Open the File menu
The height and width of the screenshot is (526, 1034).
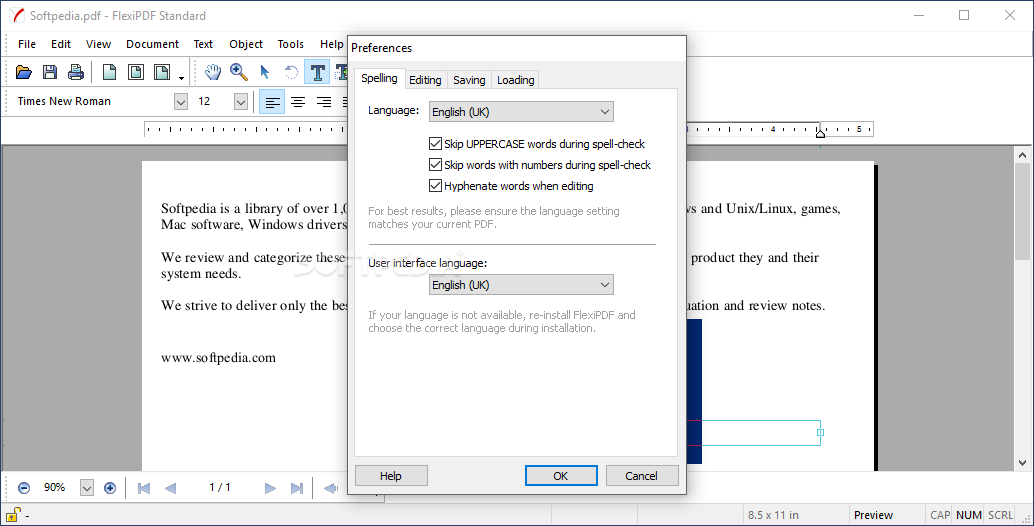(x=27, y=44)
